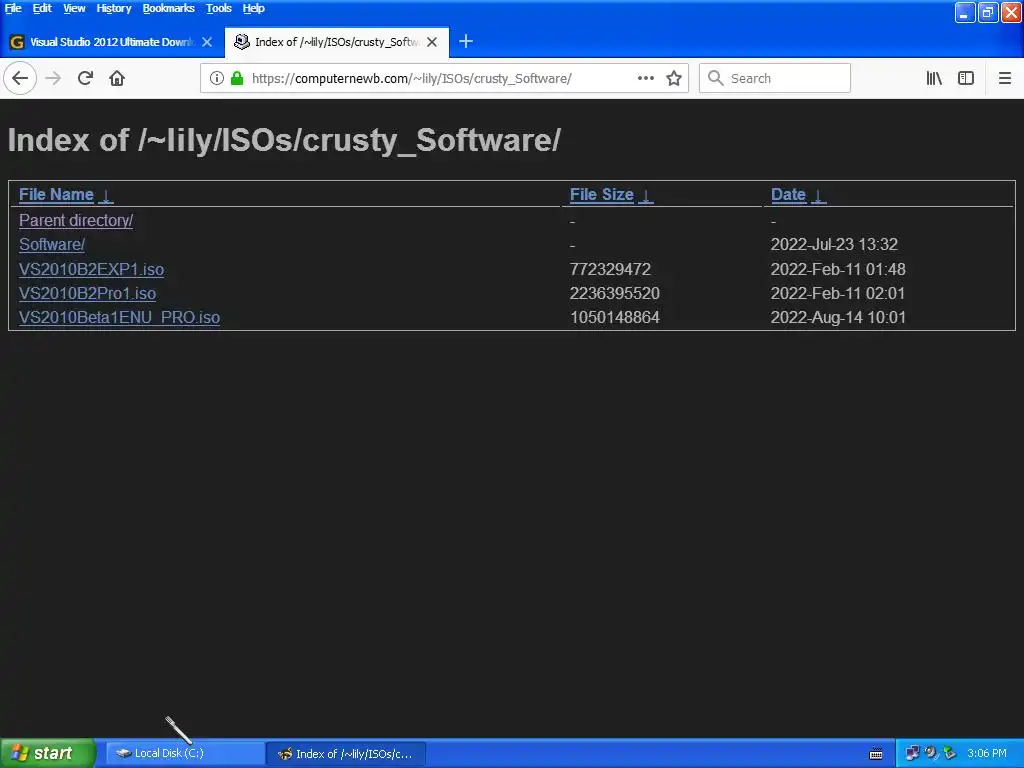Go back to the previous page

tap(20, 78)
